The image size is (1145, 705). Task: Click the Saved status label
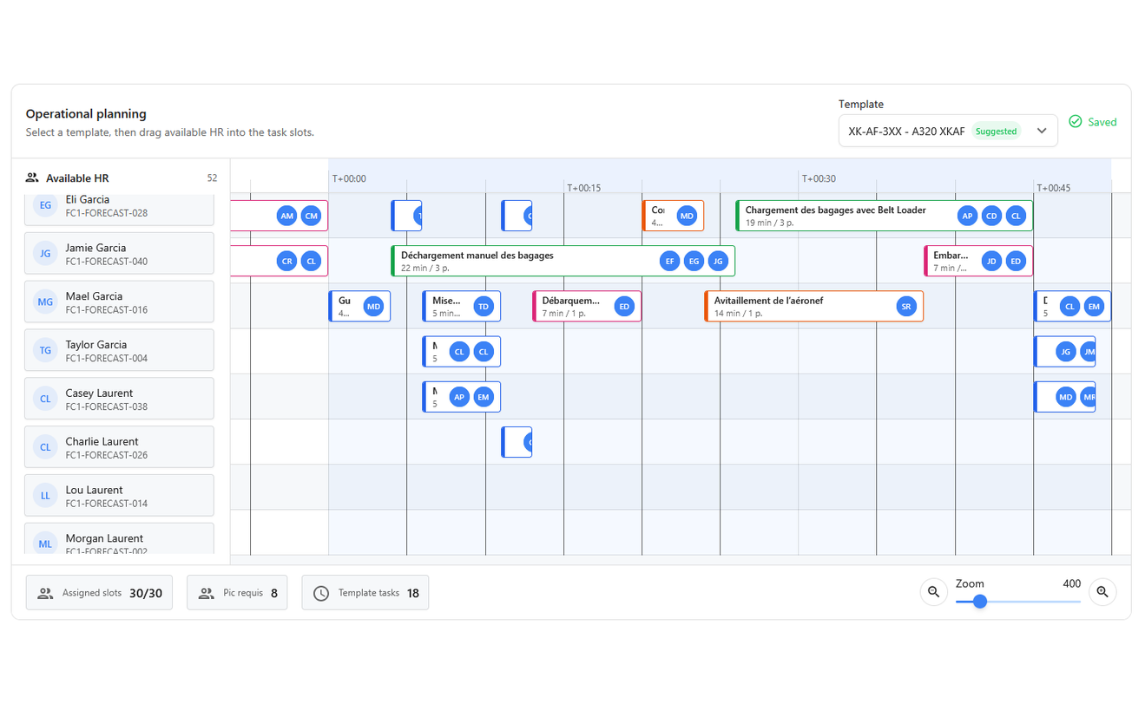1102,122
